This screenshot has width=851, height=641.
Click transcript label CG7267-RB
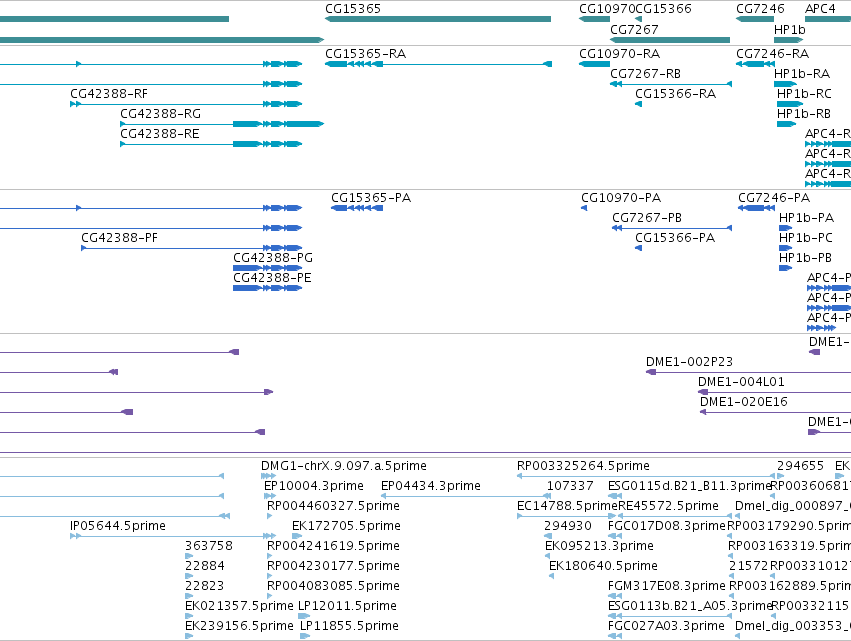(x=645, y=74)
